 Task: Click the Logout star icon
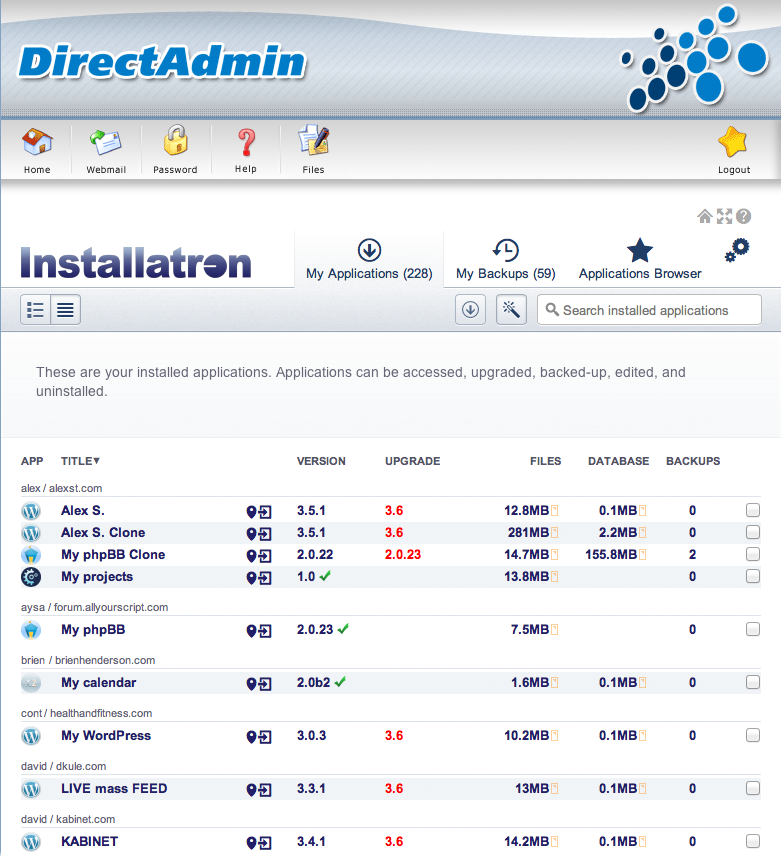click(733, 141)
